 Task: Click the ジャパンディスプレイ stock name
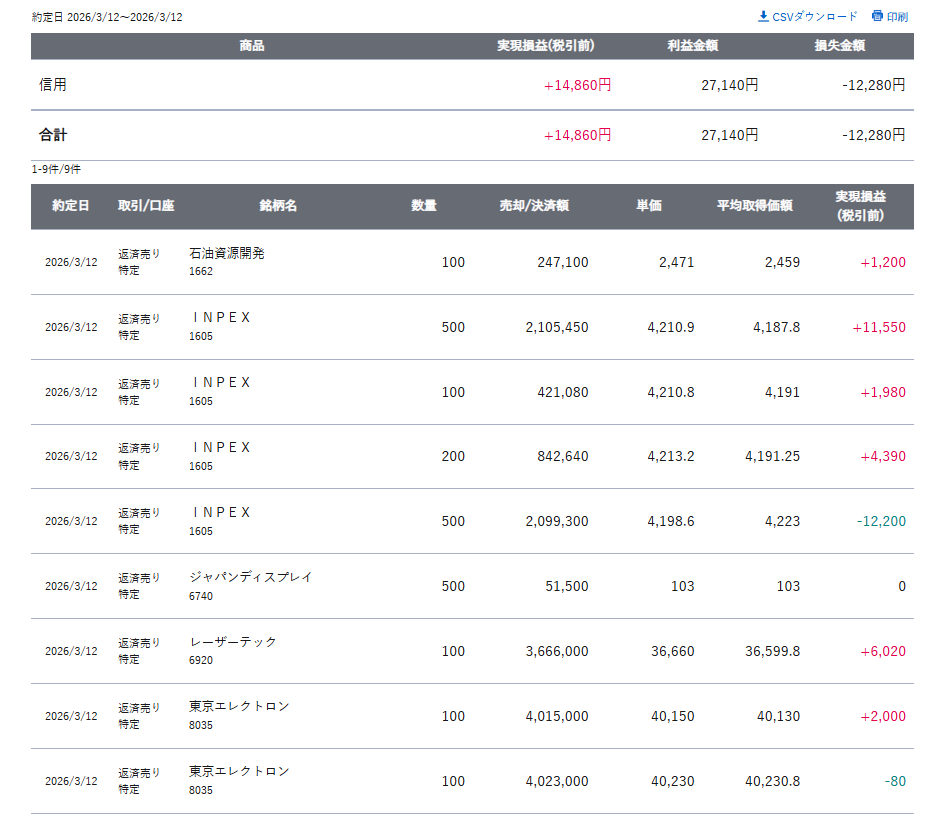[x=251, y=577]
